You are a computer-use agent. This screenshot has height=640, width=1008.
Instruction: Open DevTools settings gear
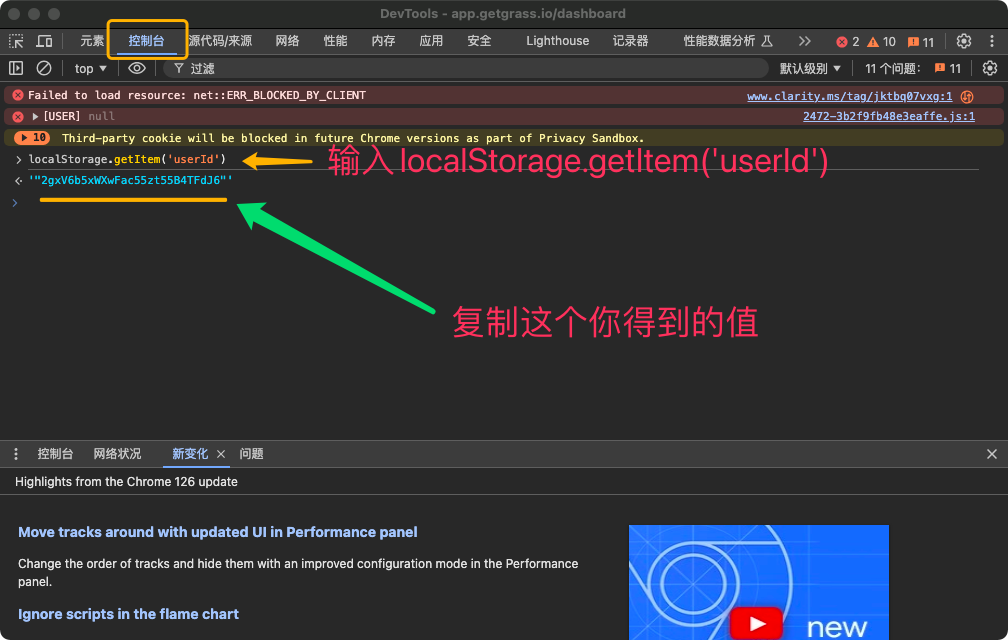[x=963, y=41]
